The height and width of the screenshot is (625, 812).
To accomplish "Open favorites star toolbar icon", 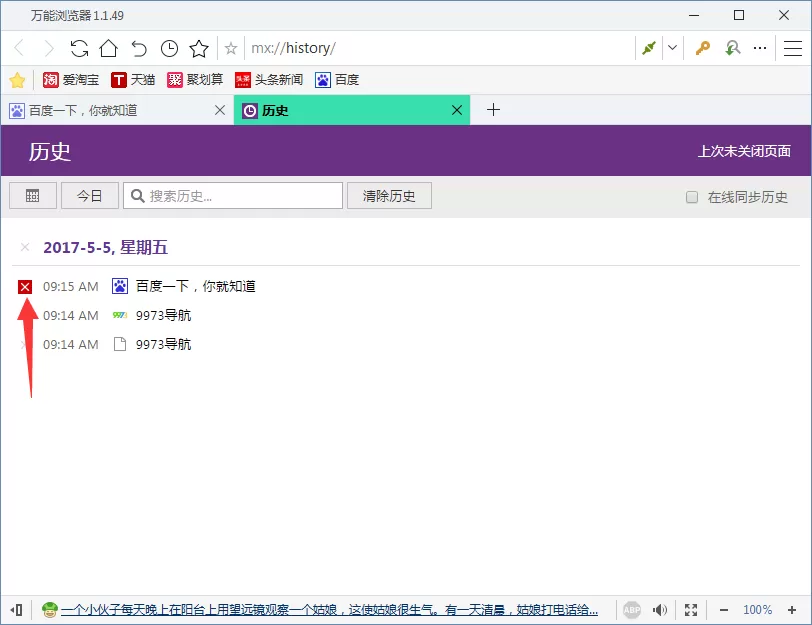I will (199, 48).
